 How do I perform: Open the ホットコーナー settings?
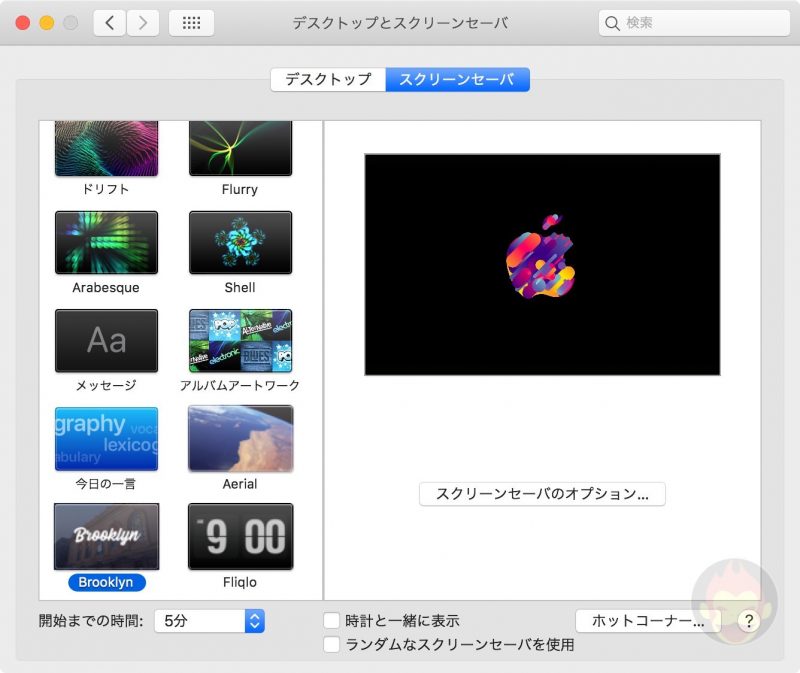(647, 620)
